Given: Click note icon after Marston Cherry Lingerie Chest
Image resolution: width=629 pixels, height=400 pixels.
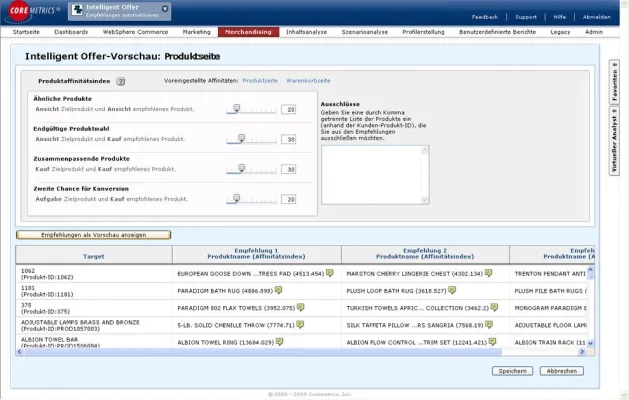Looking at the screenshot, I should click(489, 273).
